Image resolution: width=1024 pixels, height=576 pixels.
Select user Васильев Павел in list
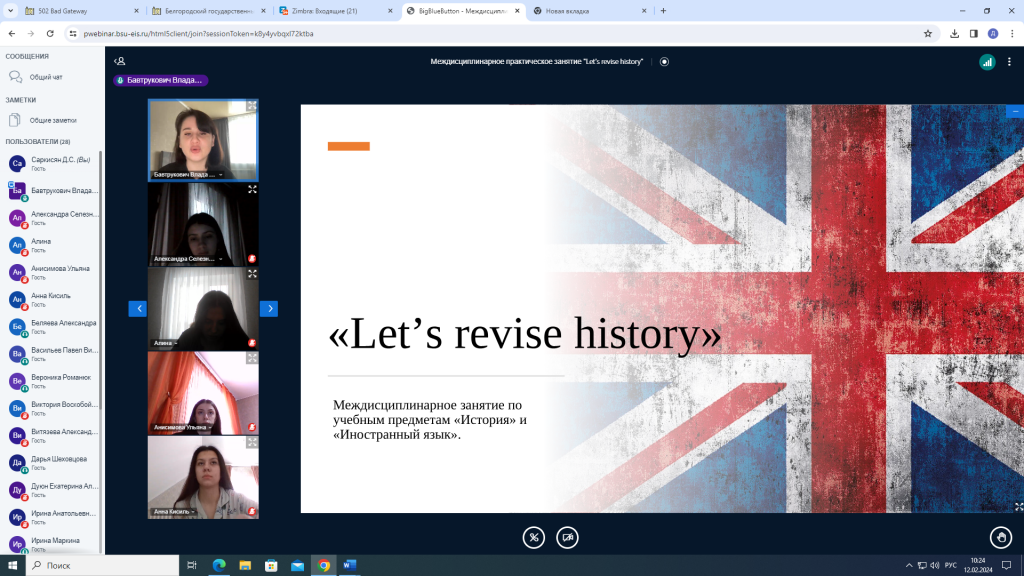point(51,354)
